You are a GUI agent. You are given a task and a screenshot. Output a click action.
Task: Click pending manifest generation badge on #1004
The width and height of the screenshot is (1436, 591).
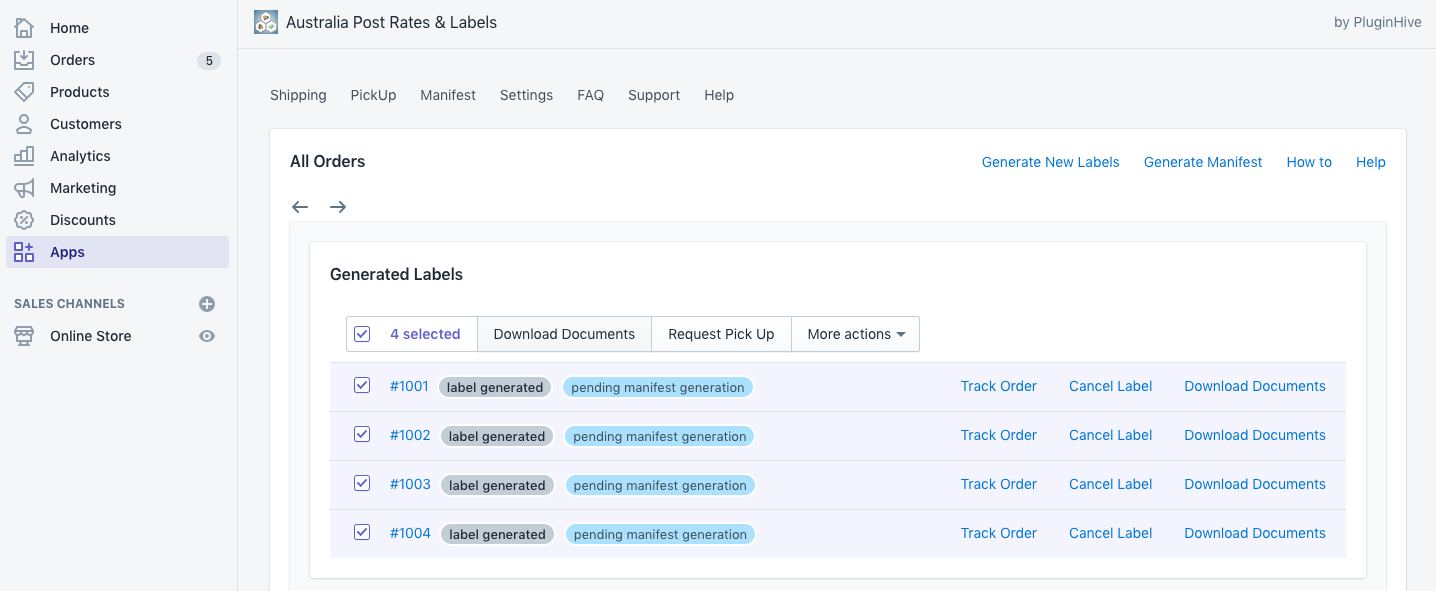(x=660, y=534)
